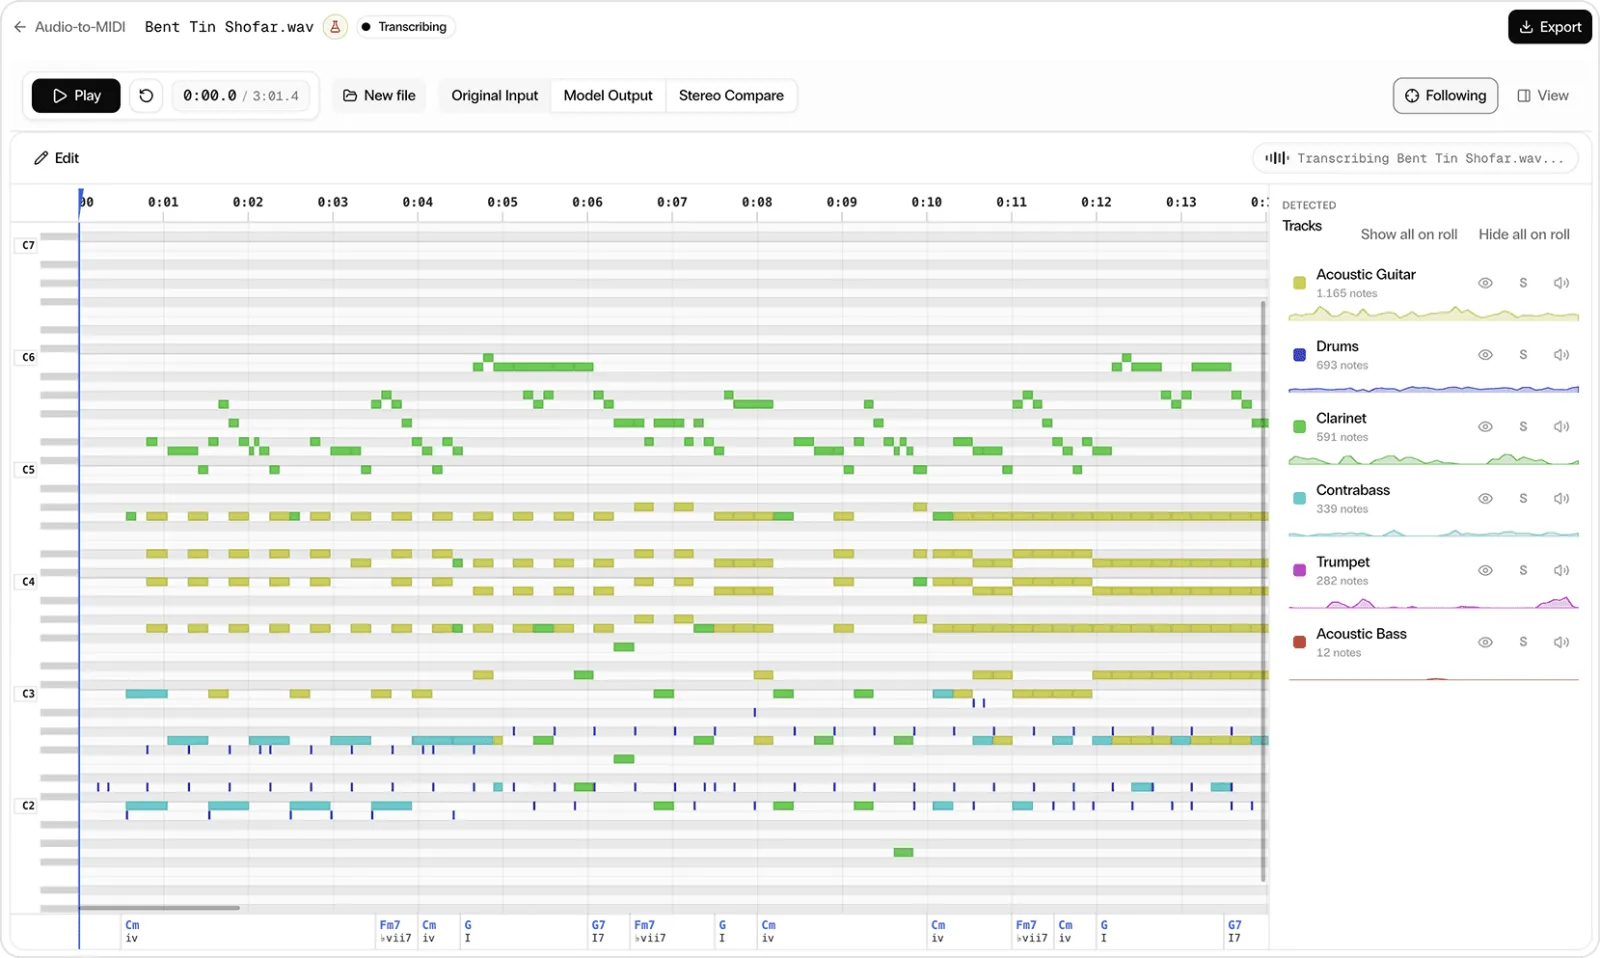Click the flask icon beside the filename
The height and width of the screenshot is (958, 1600).
[336, 27]
